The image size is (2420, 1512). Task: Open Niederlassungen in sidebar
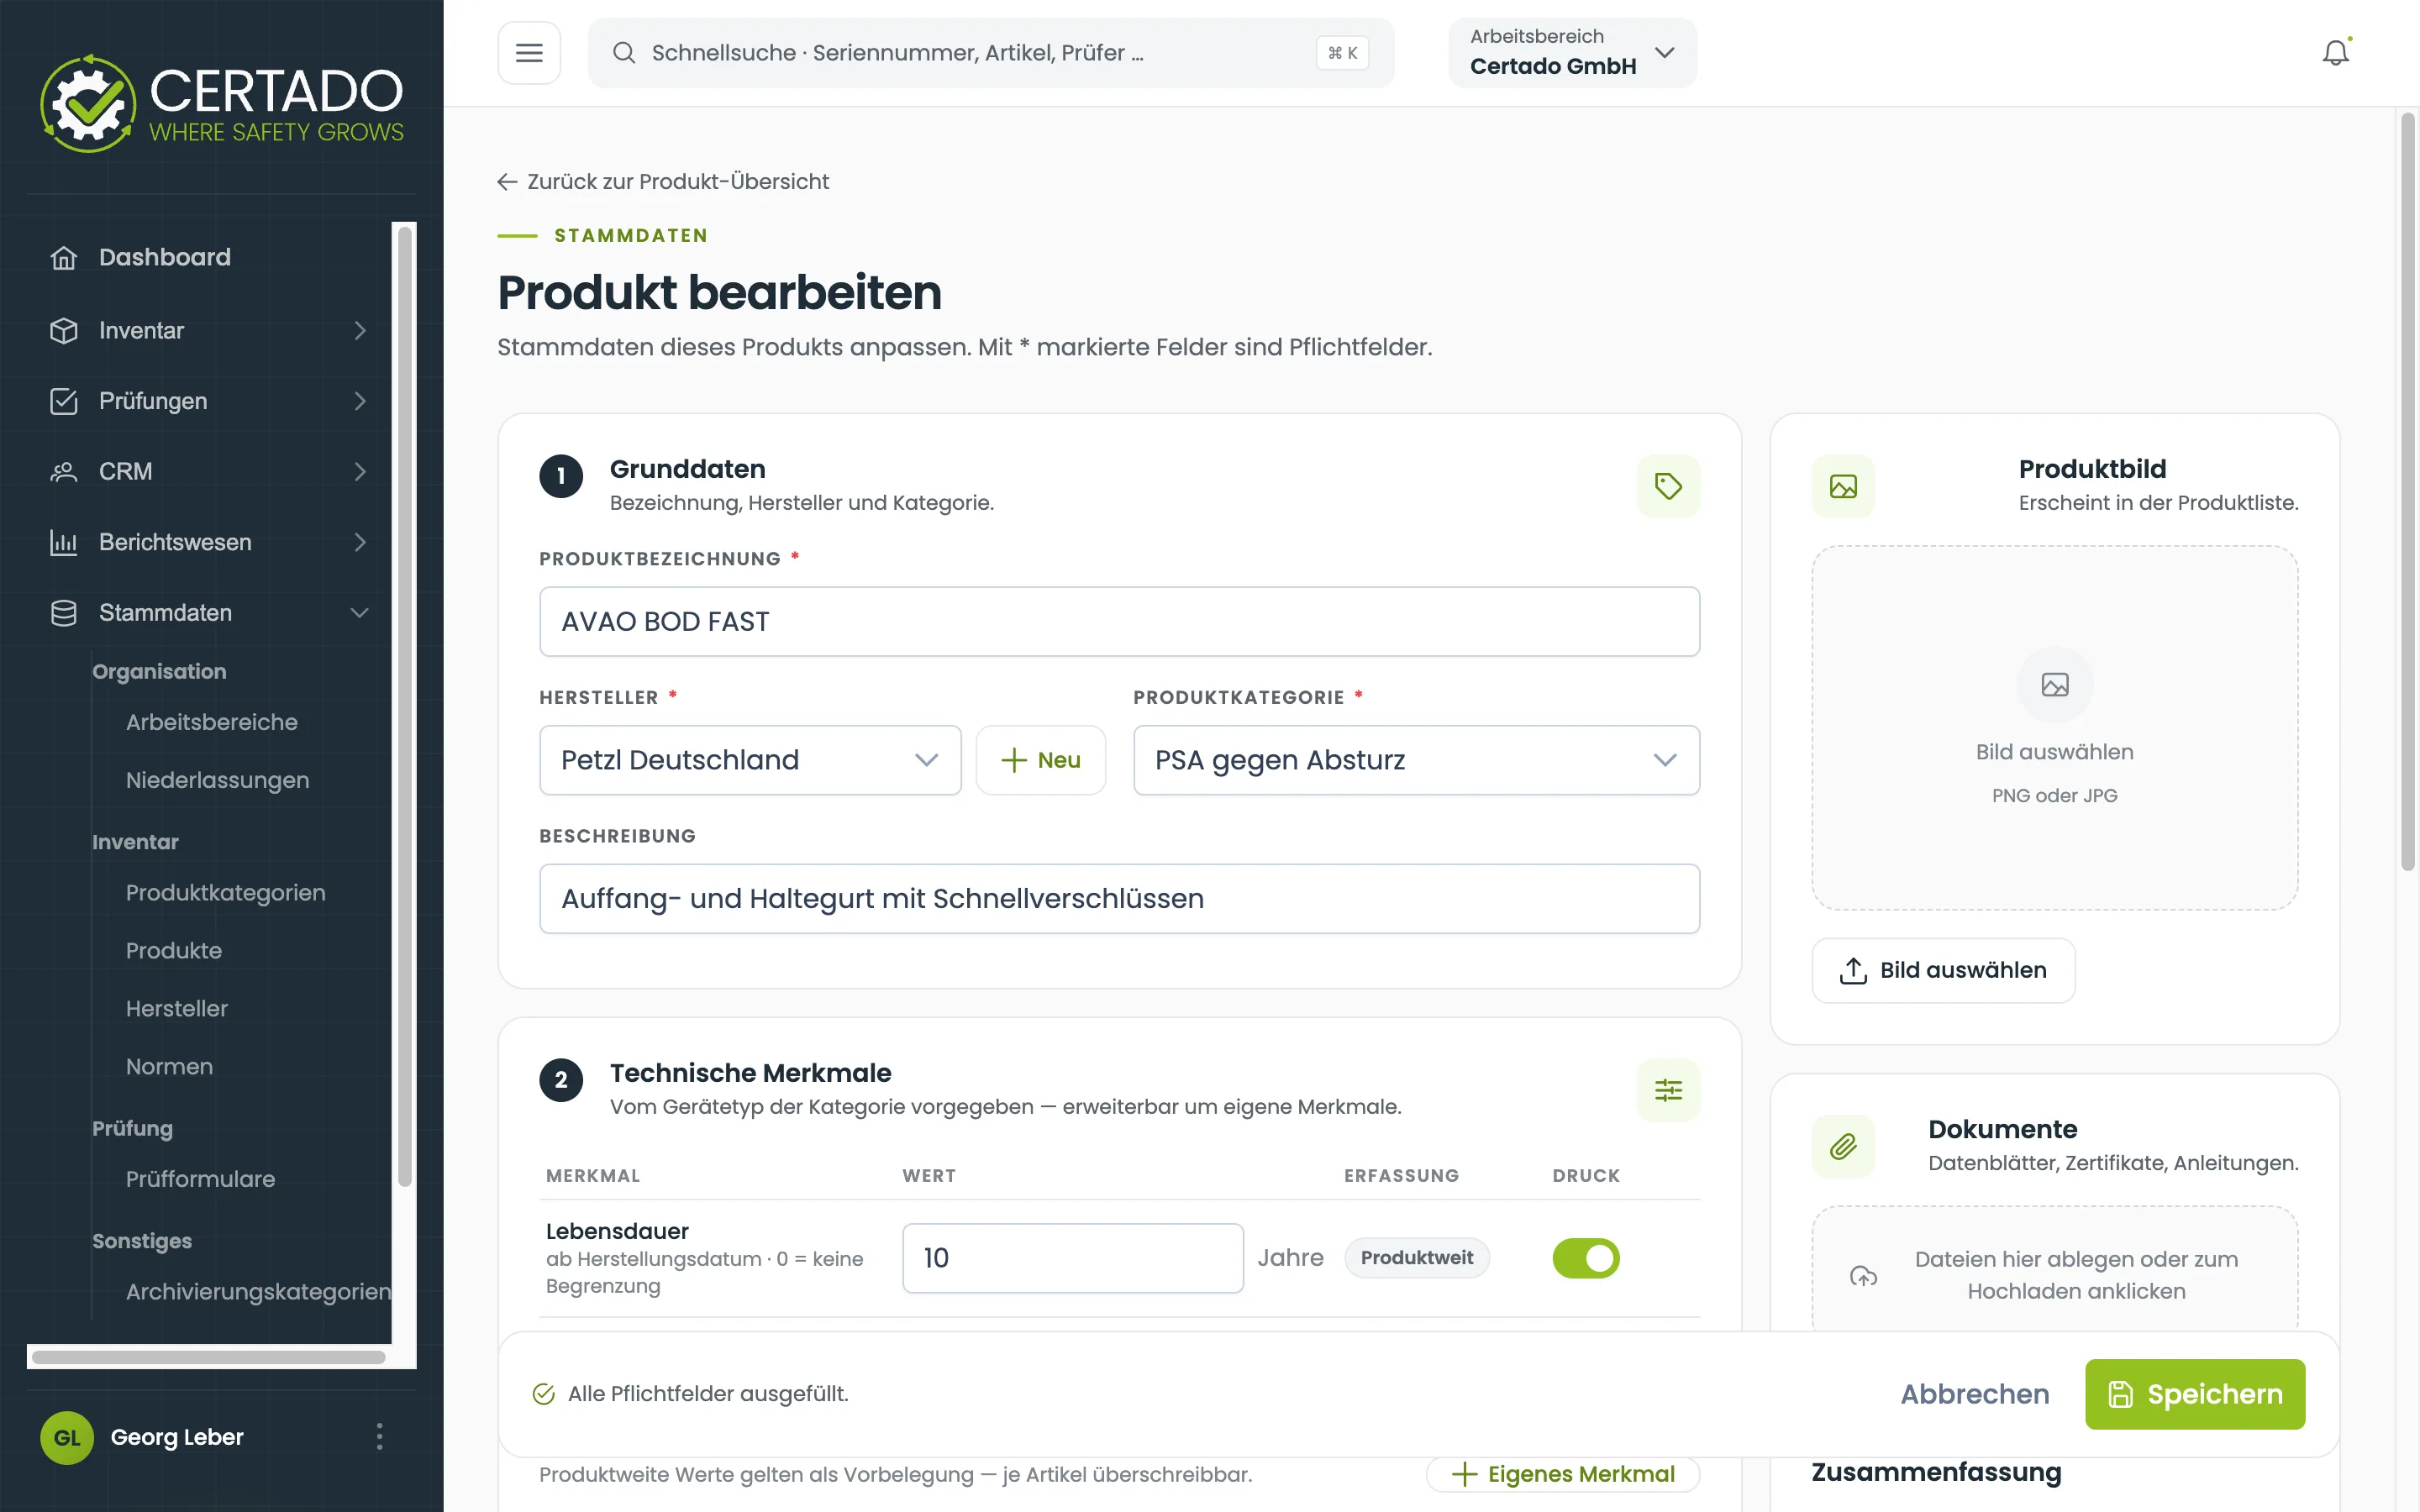click(x=217, y=780)
